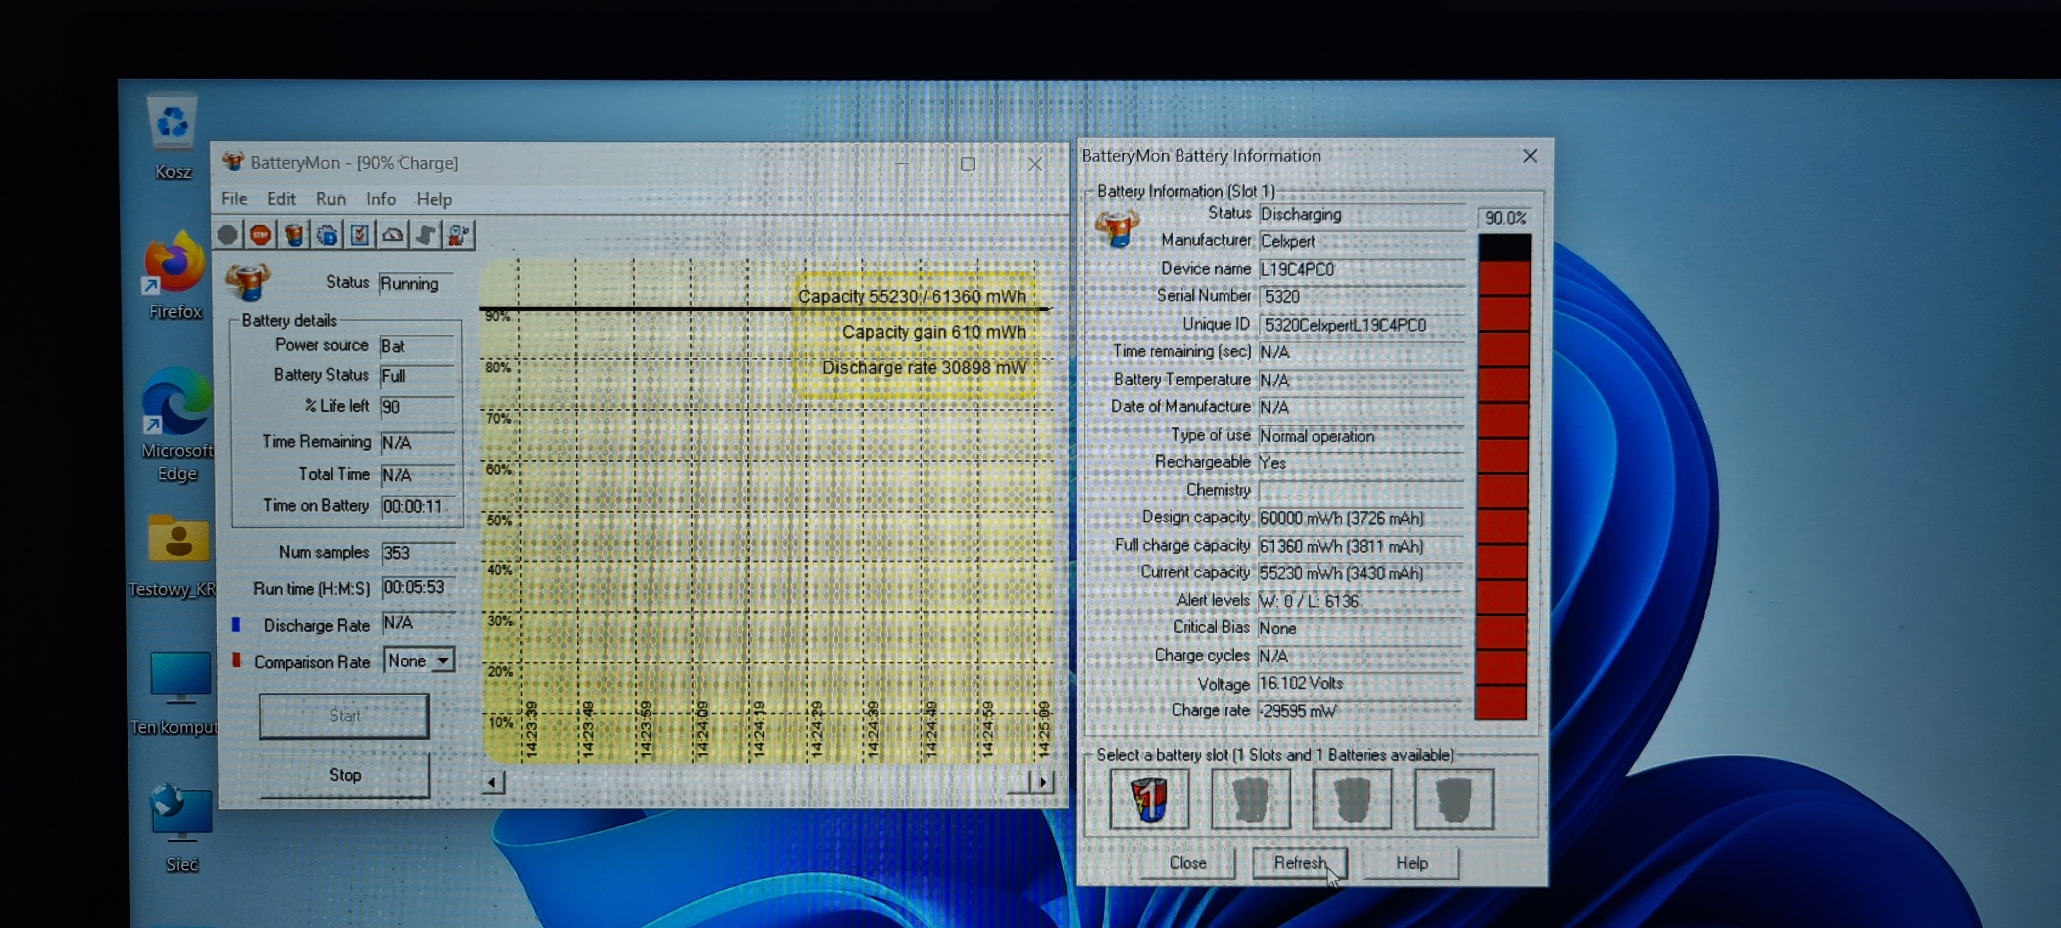This screenshot has height=928, width=2061.
Task: Click Help button in Battery Information dialog
Action: [1411, 863]
